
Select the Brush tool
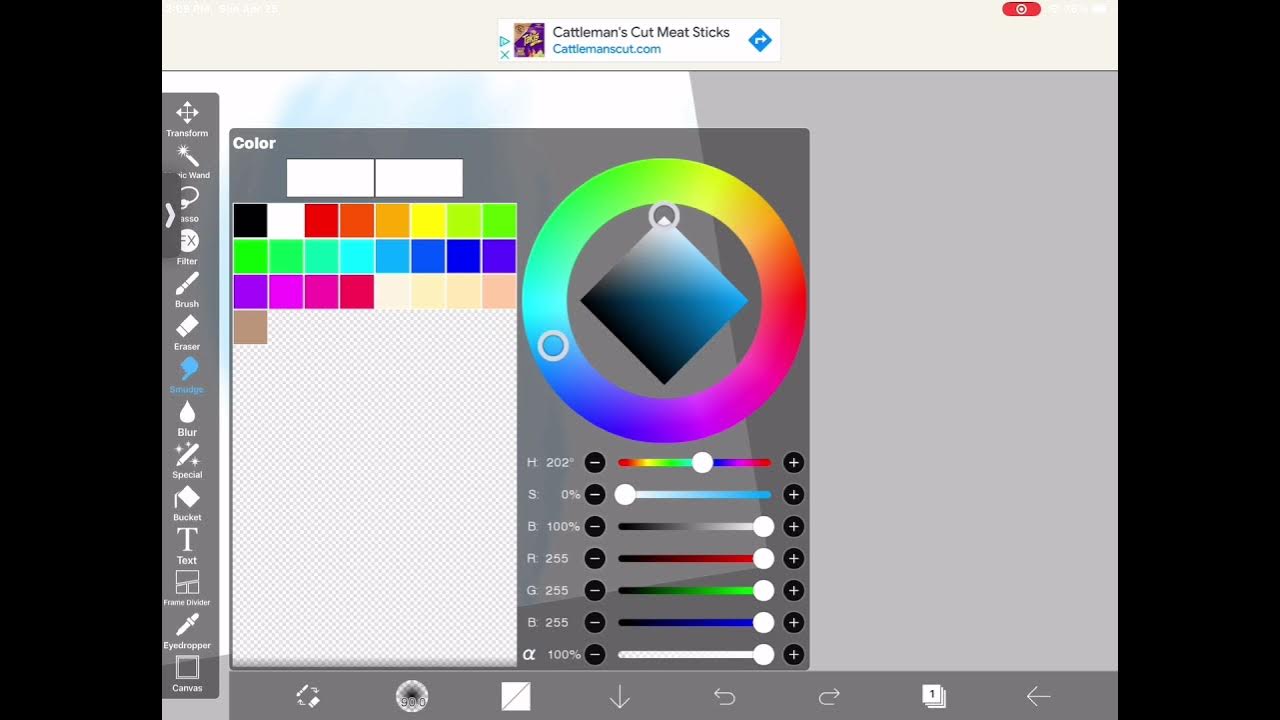(x=187, y=289)
